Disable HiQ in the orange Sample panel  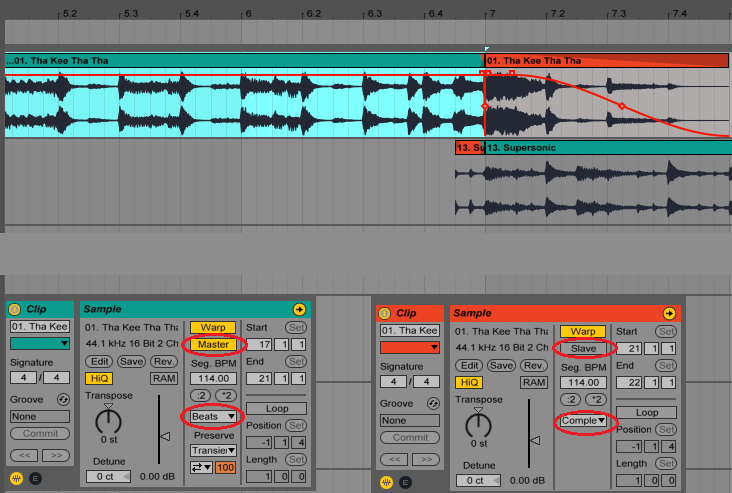click(x=468, y=382)
